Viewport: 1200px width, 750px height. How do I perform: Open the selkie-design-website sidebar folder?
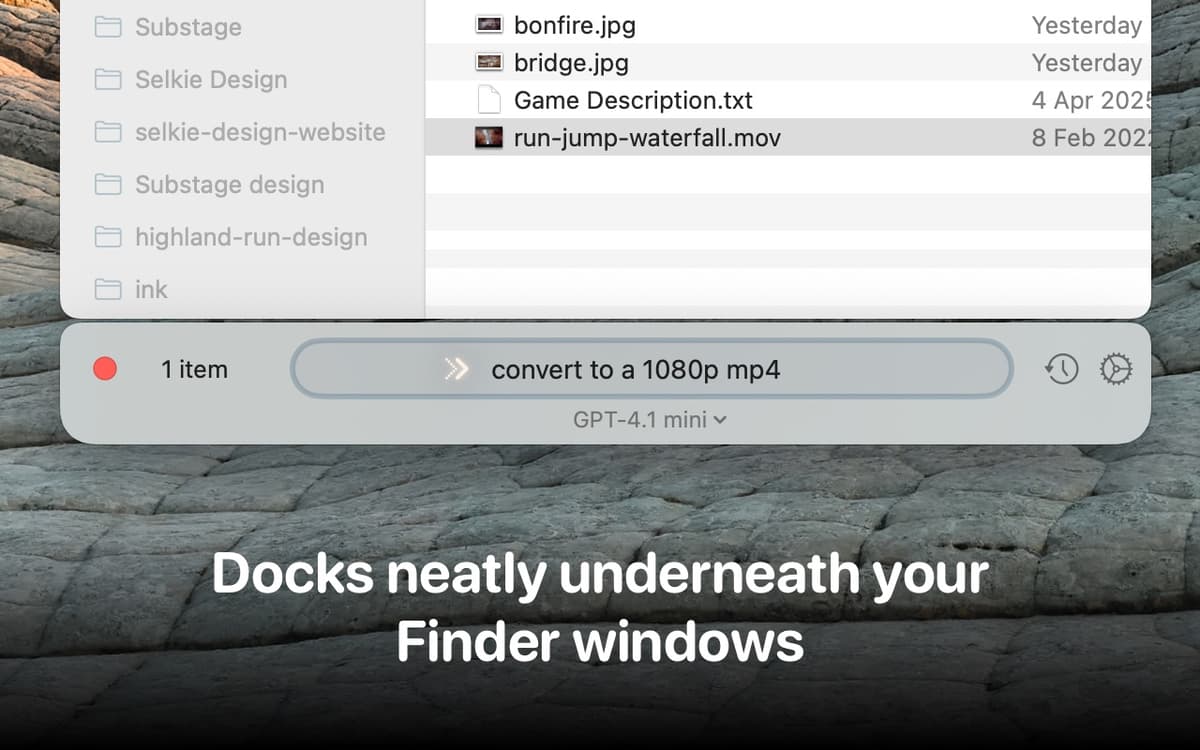pyautogui.click(x=260, y=132)
